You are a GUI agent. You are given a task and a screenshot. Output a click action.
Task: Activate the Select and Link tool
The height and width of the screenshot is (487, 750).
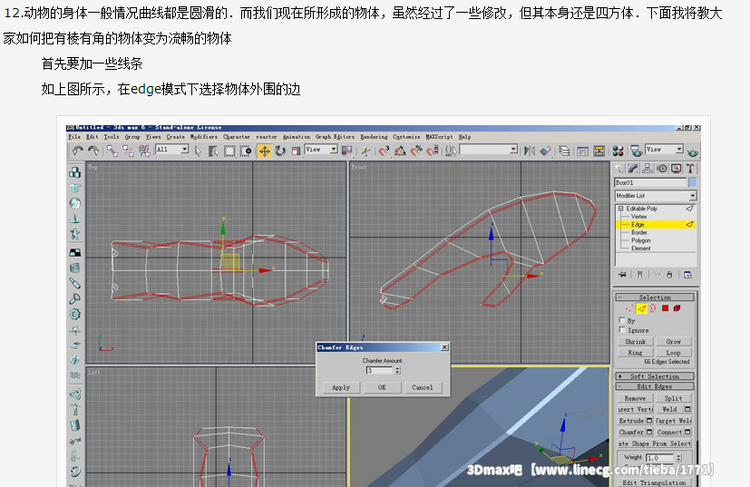112,151
